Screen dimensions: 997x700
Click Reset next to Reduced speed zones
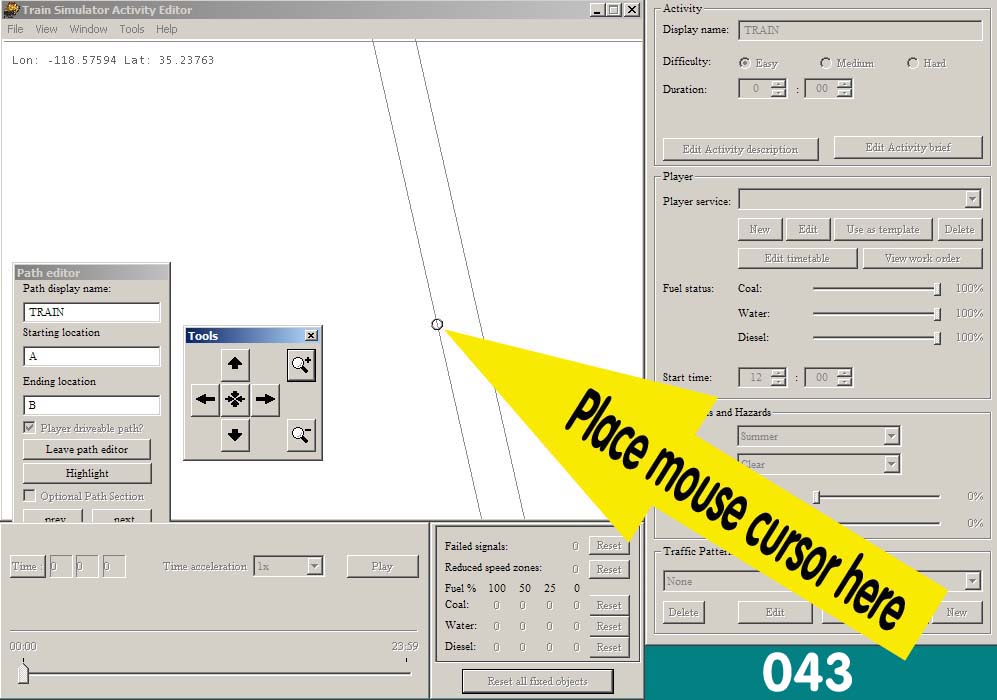point(609,569)
